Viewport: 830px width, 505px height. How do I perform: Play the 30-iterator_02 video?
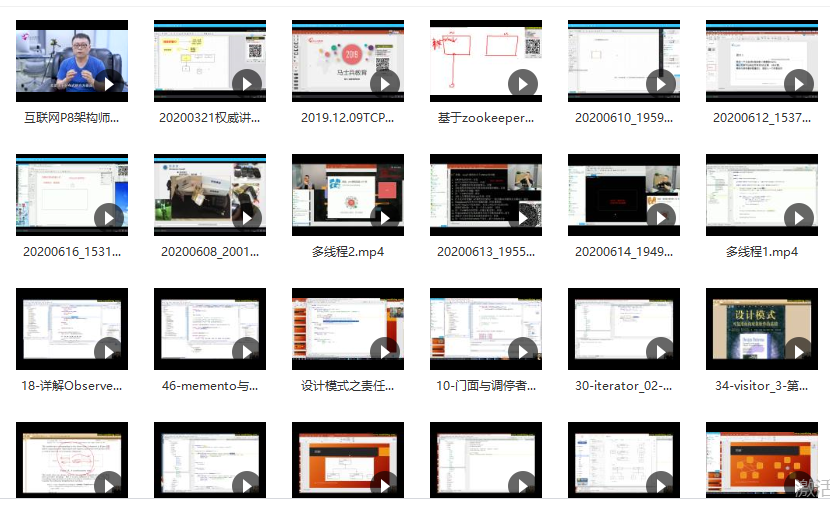pyautogui.click(x=661, y=352)
